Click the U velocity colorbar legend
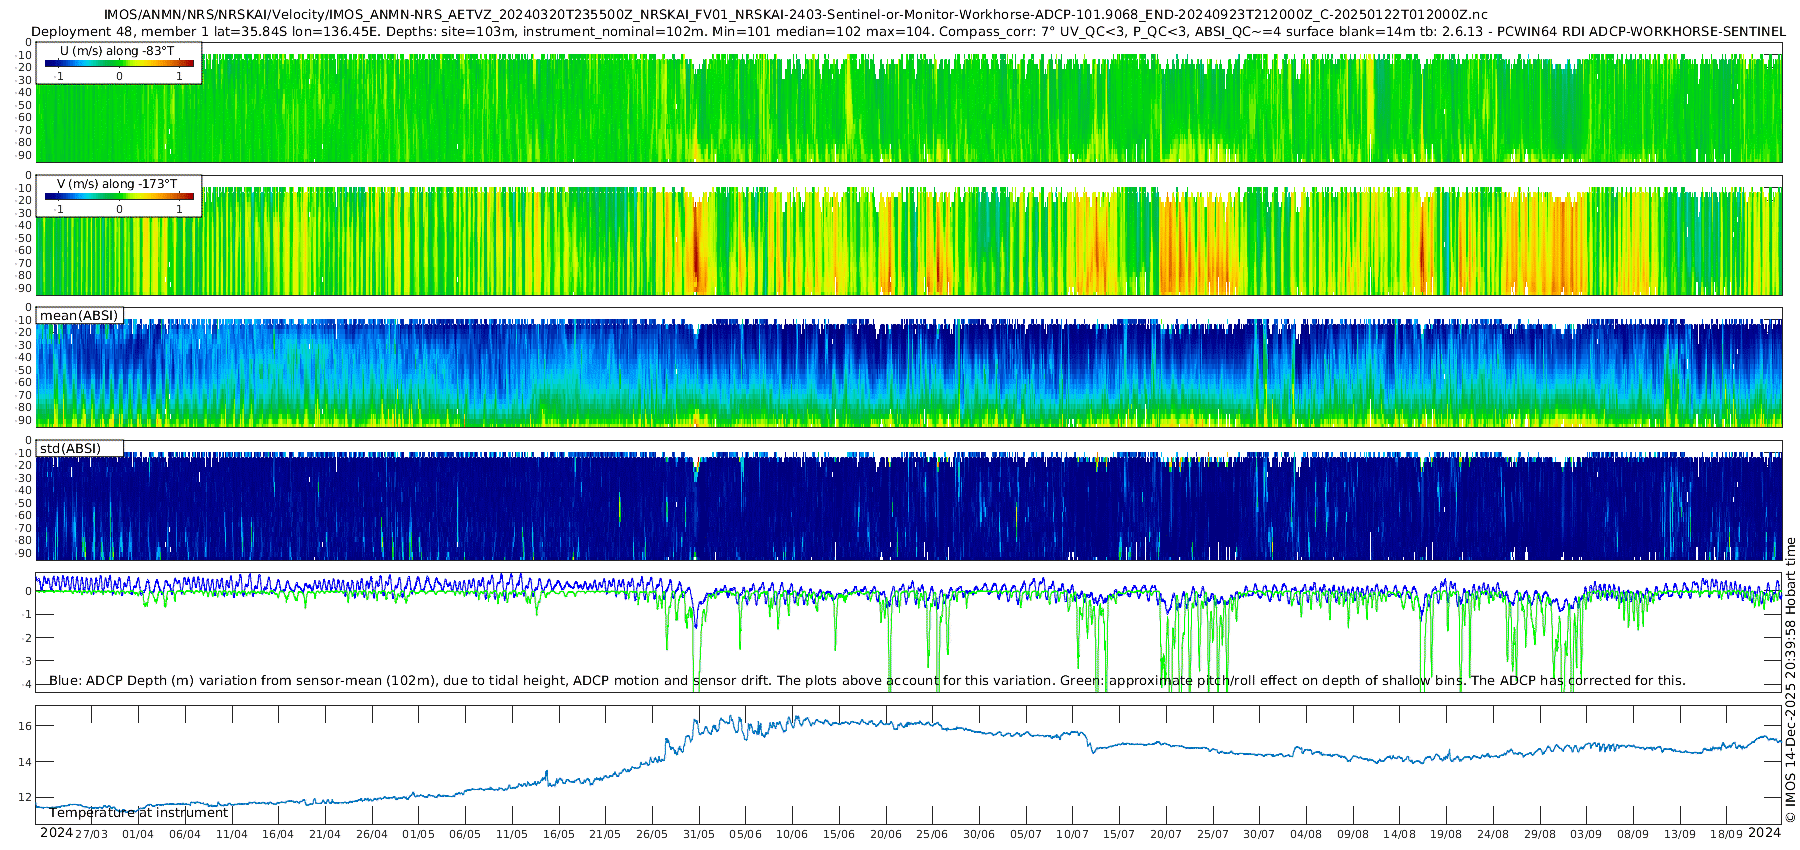Image resolution: width=1800 pixels, height=850 pixels. [119, 63]
